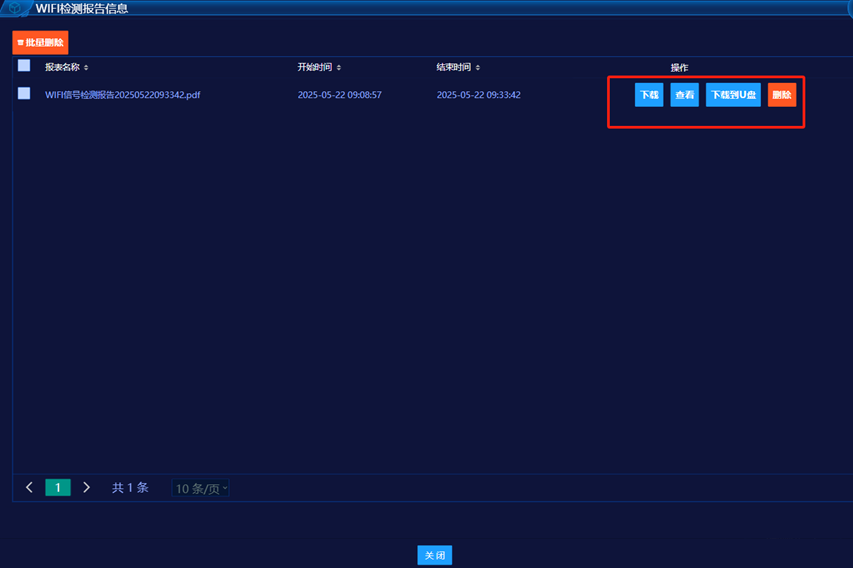
Task: Sort by 开始时间 column arrow
Action: (x=339, y=67)
